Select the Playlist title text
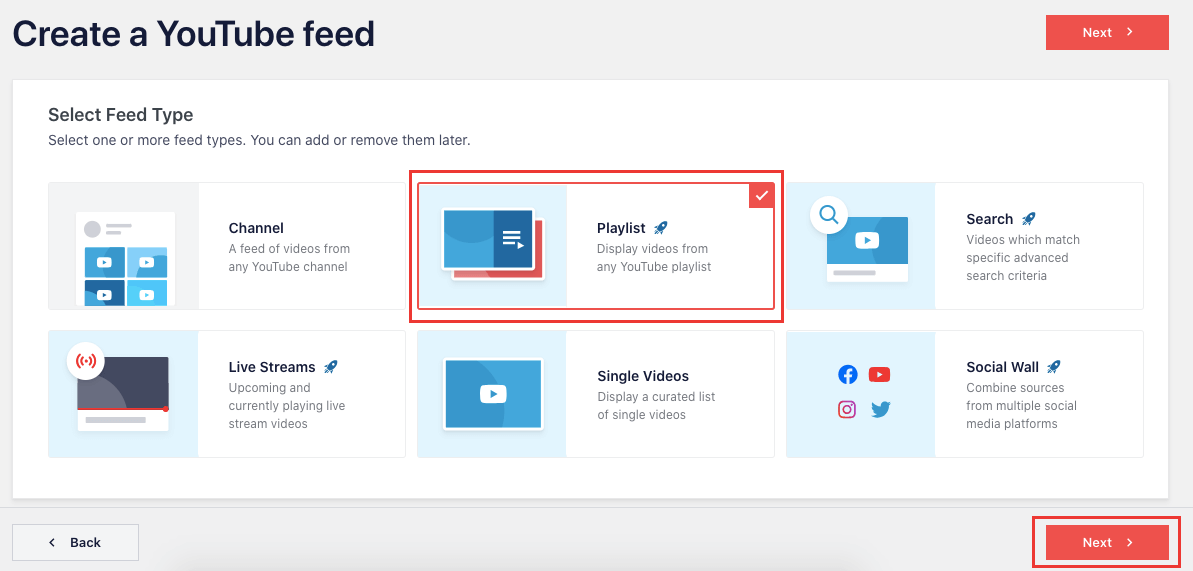1193x571 pixels. coord(621,228)
